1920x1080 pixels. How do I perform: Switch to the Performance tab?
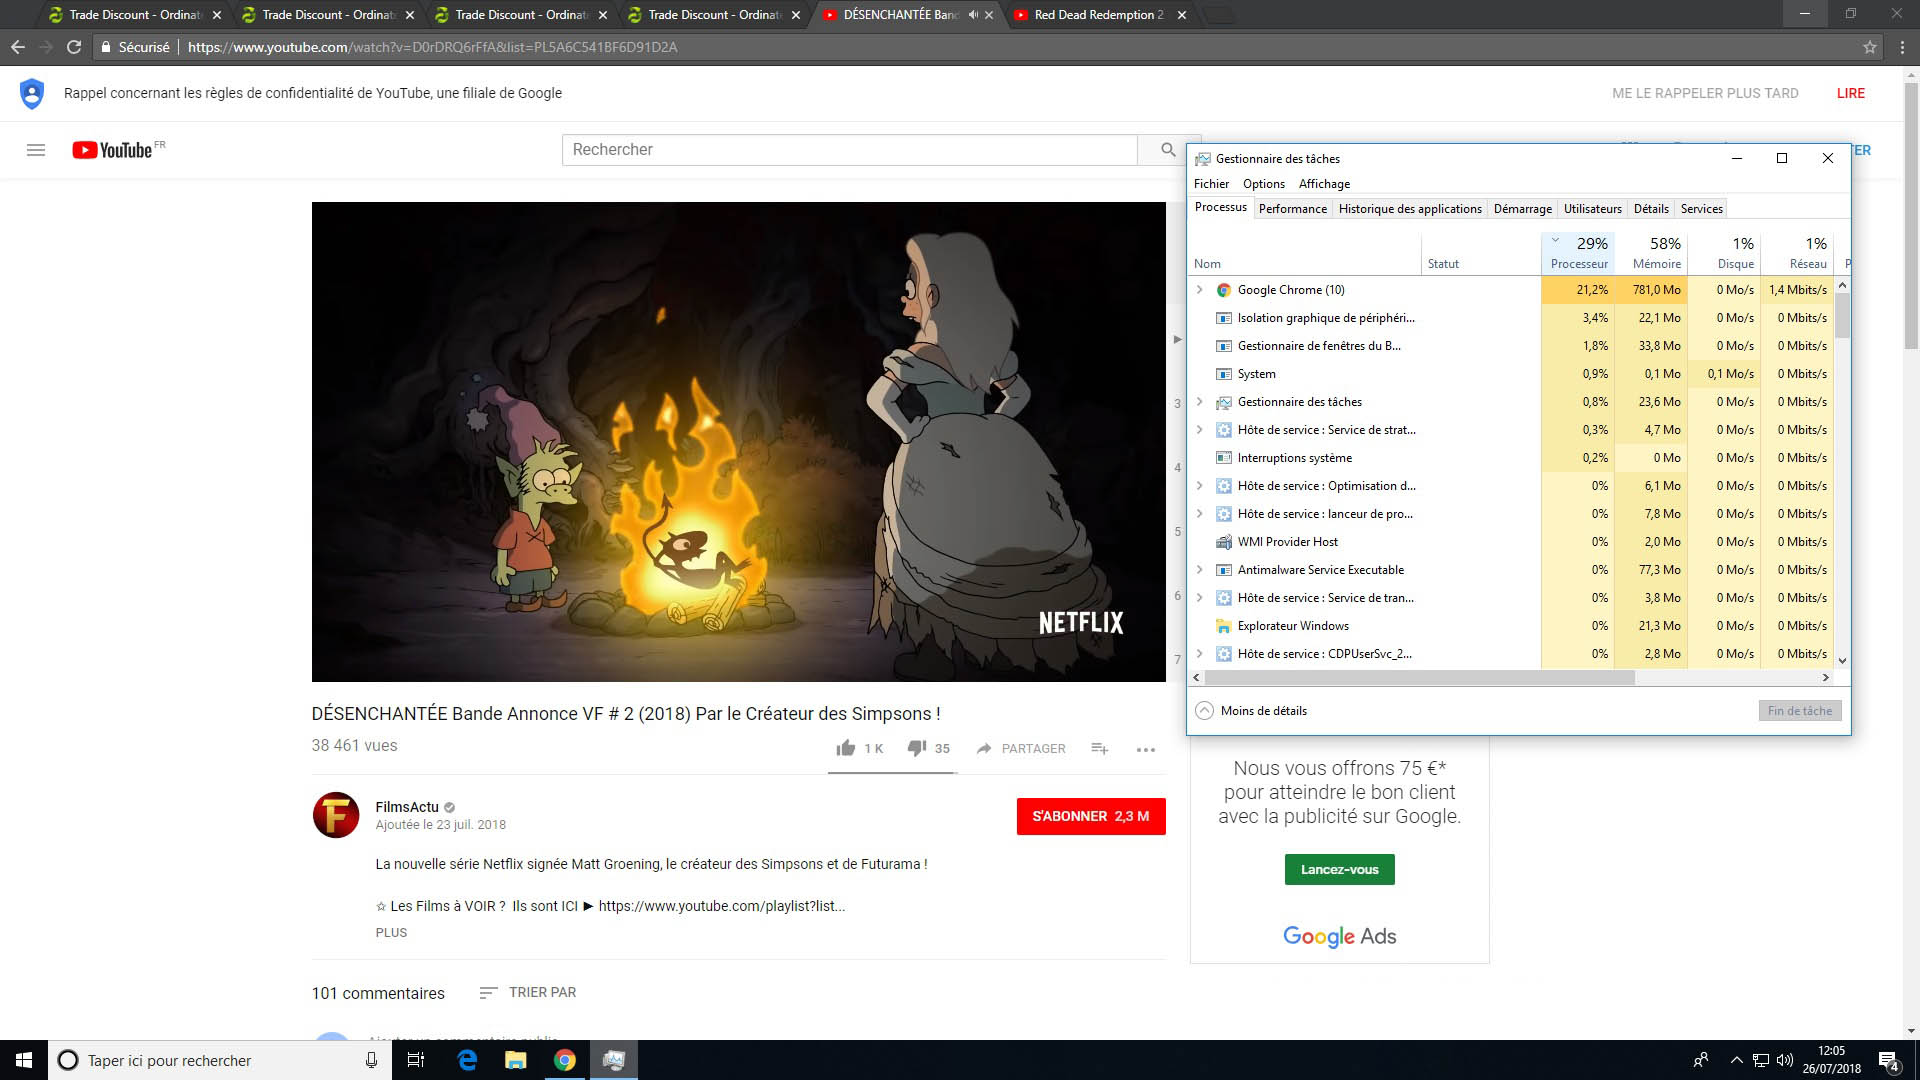click(x=1293, y=209)
